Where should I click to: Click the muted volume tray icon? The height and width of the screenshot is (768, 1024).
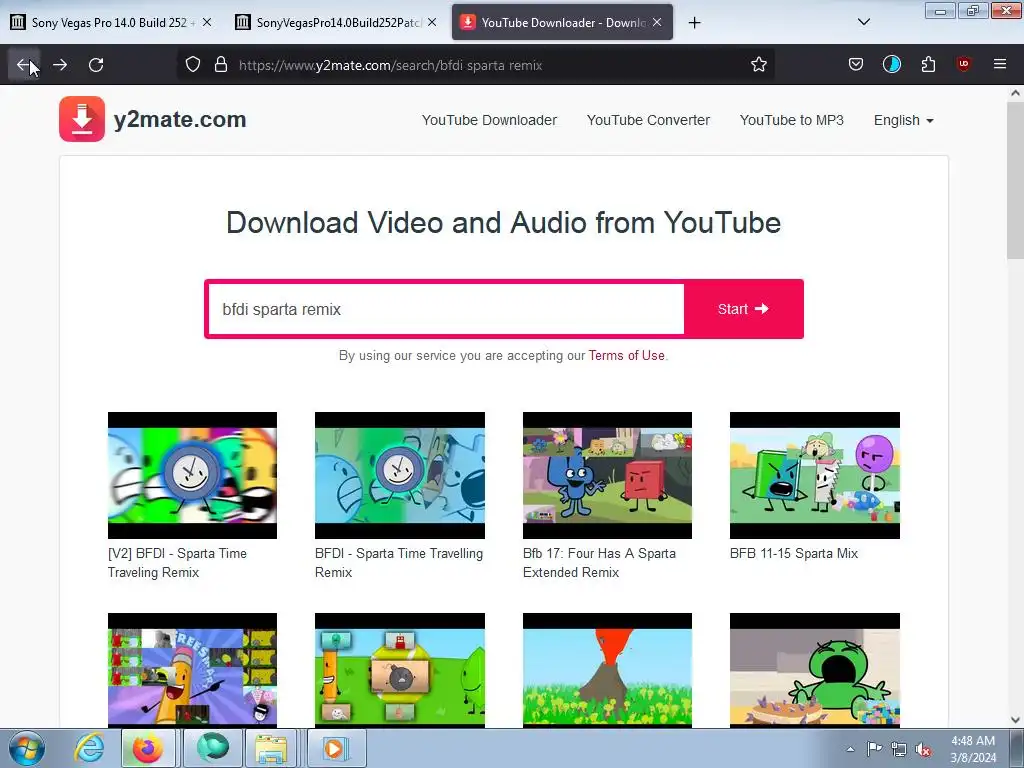click(923, 749)
